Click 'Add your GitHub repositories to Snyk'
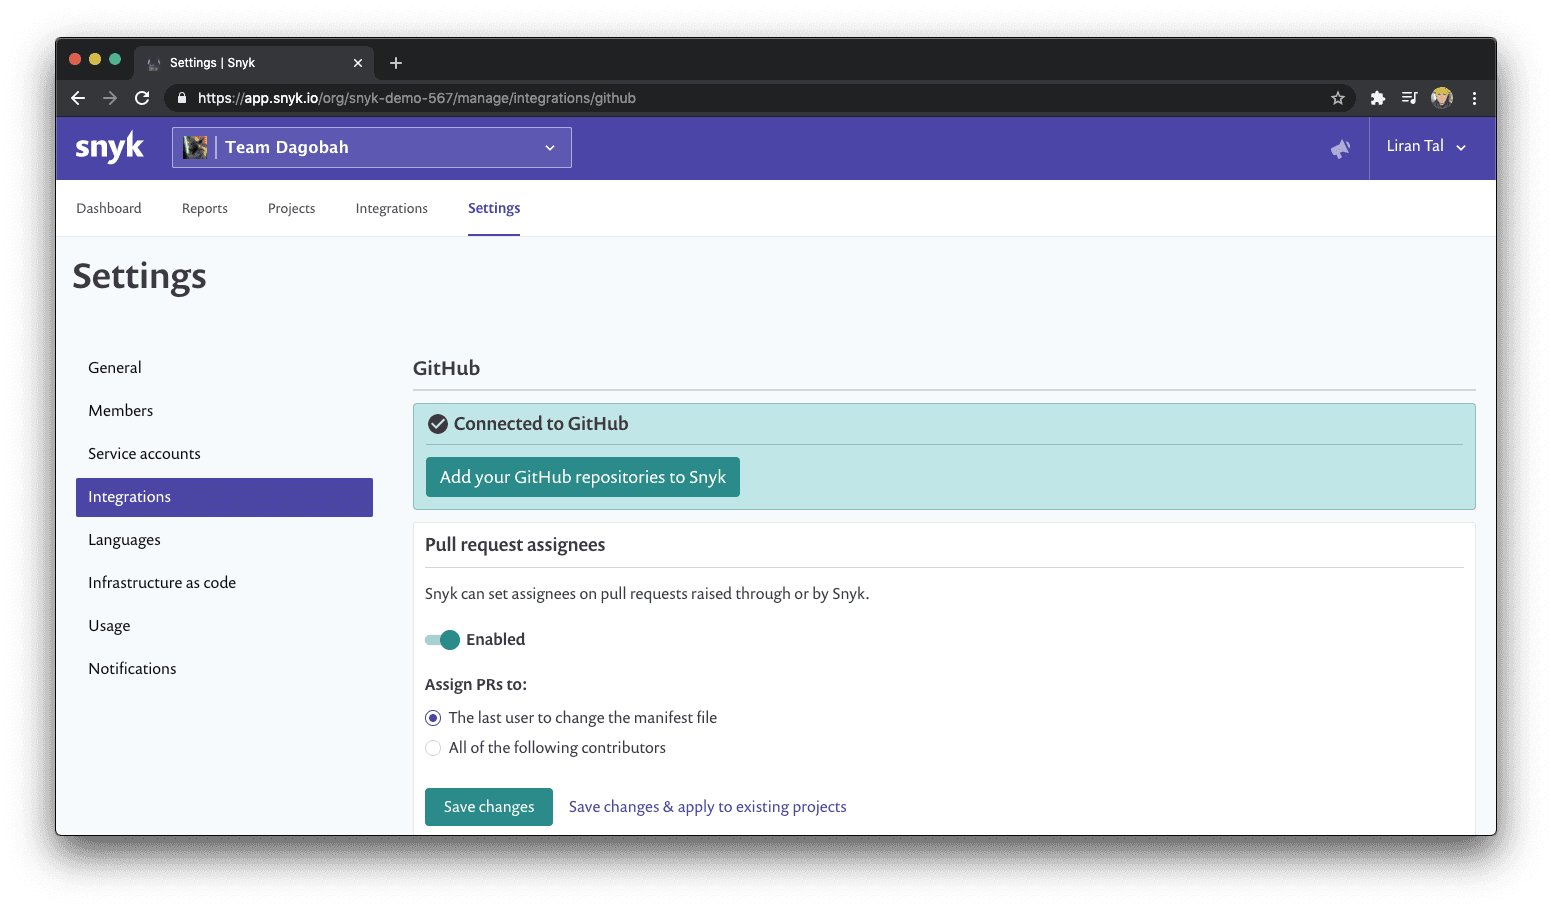 (583, 477)
